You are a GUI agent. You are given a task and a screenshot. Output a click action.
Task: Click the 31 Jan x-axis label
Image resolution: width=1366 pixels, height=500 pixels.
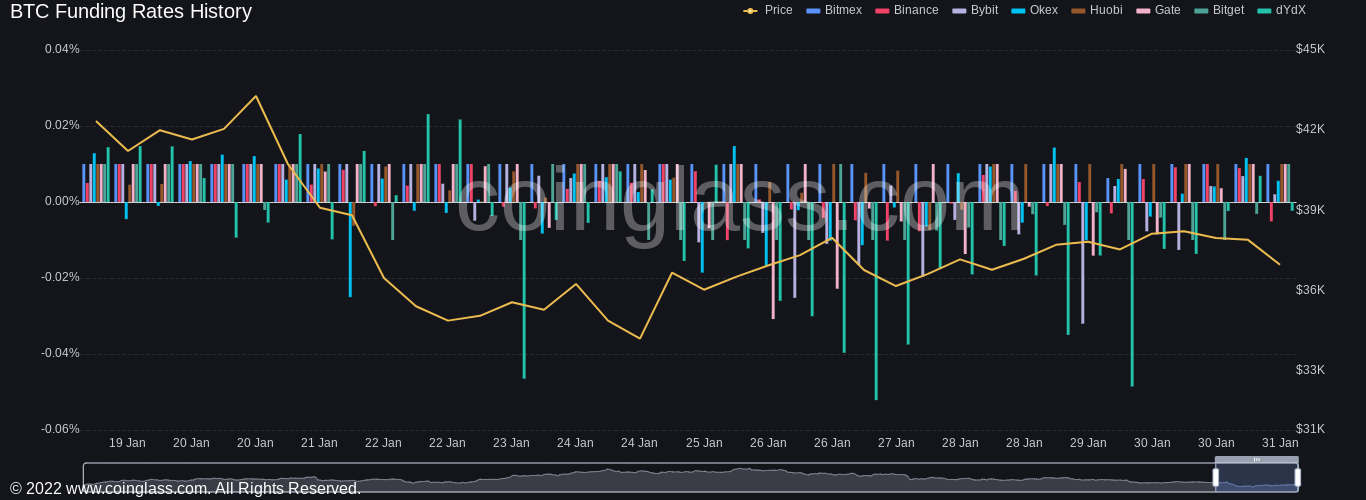point(1280,443)
